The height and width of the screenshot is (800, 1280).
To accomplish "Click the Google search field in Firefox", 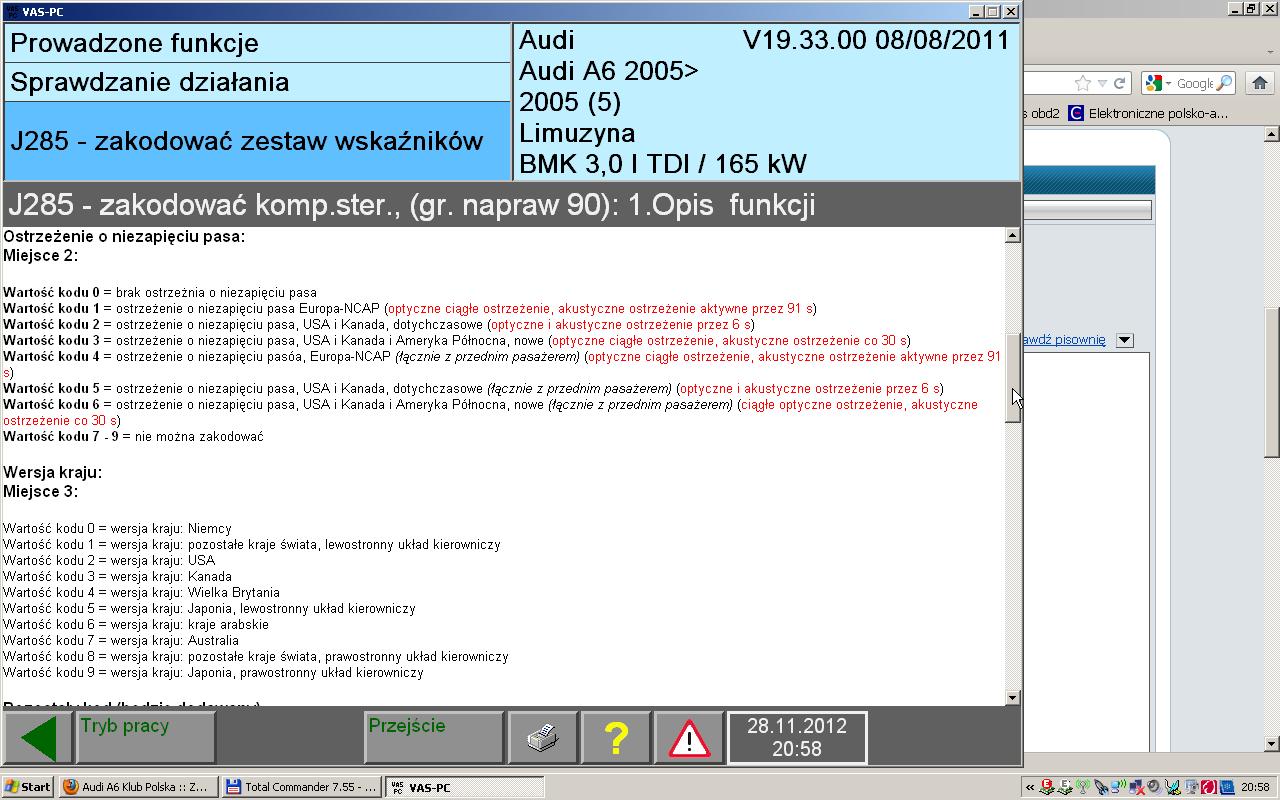I will pyautogui.click(x=1195, y=84).
